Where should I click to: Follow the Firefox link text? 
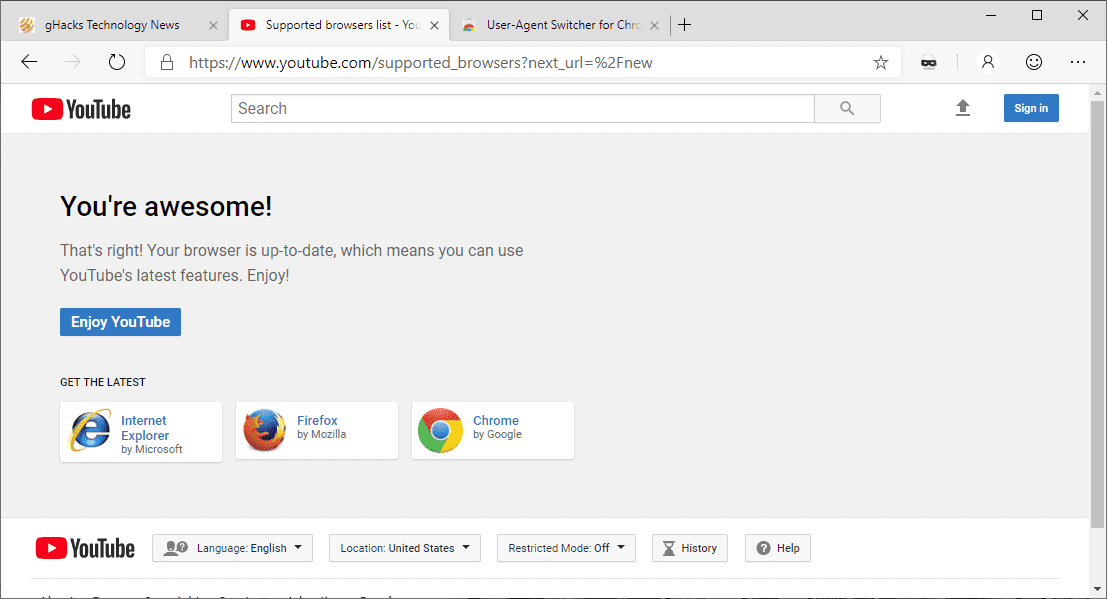point(317,420)
